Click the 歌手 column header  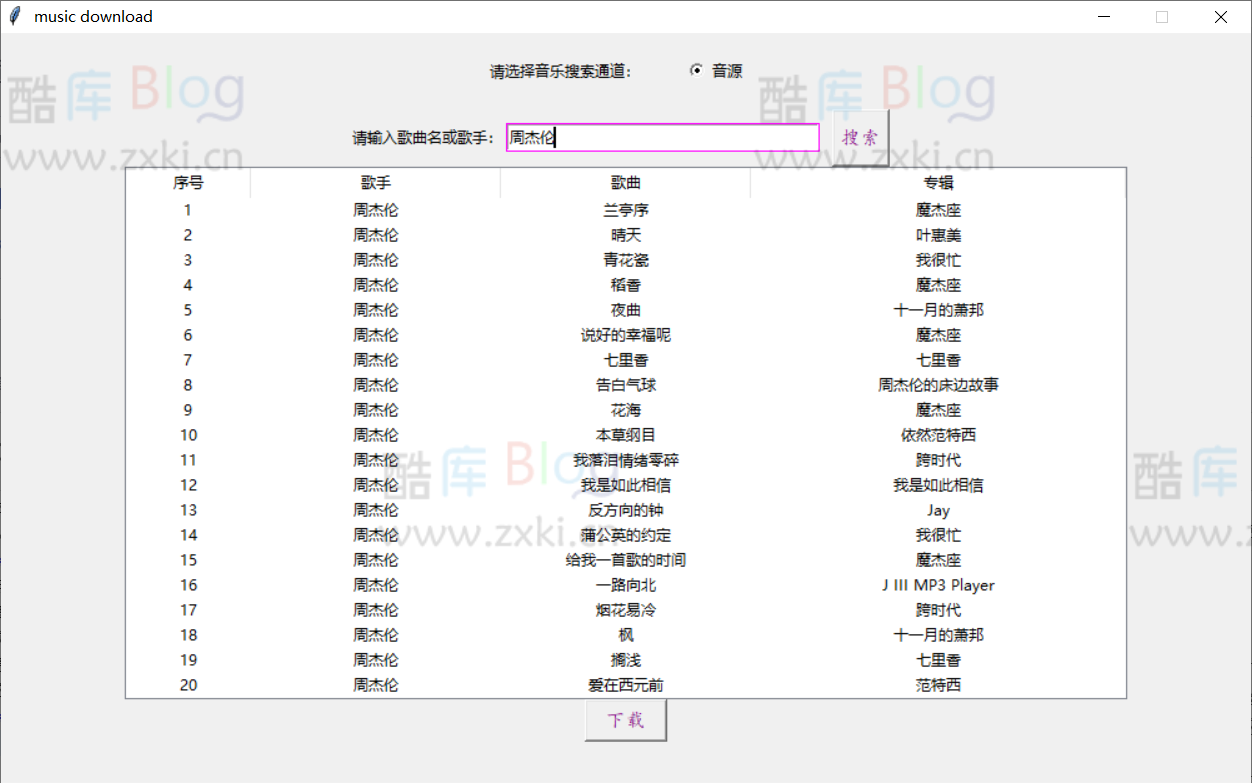point(375,182)
